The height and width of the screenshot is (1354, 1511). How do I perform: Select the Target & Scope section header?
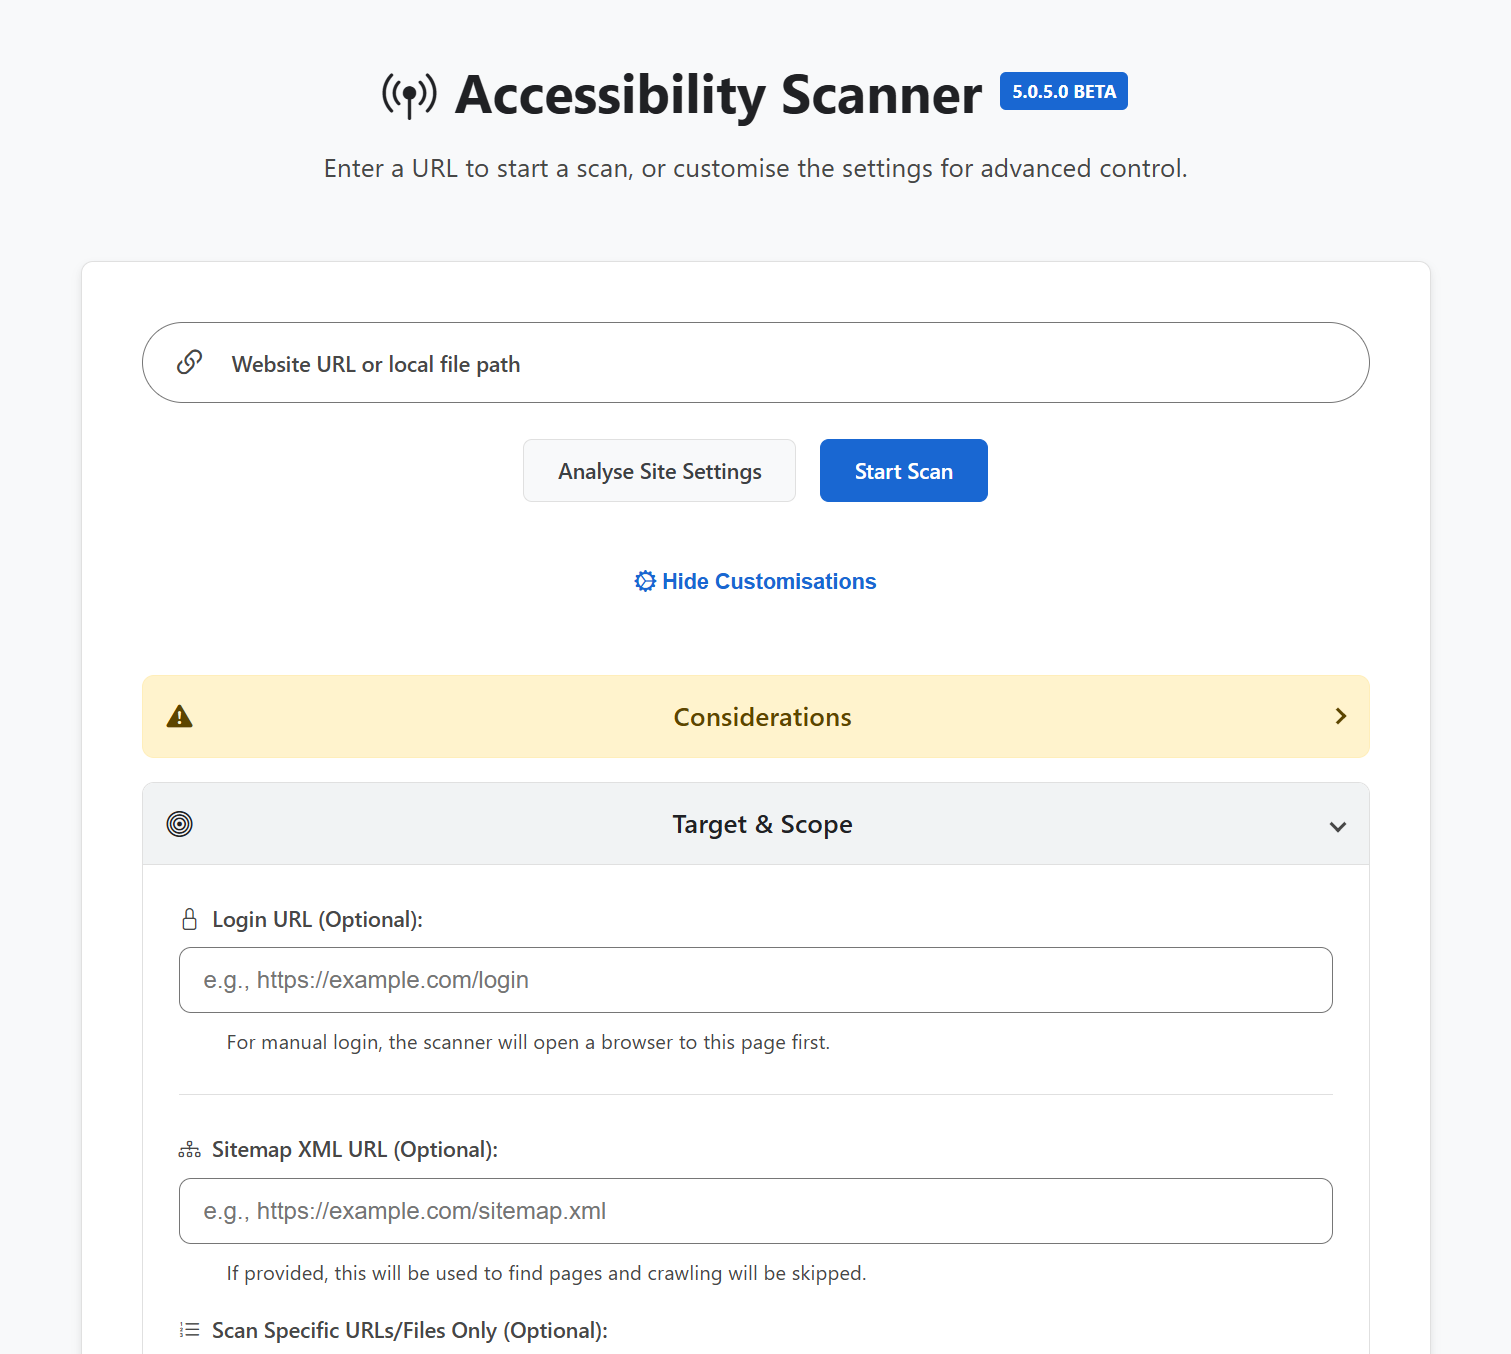pos(762,823)
